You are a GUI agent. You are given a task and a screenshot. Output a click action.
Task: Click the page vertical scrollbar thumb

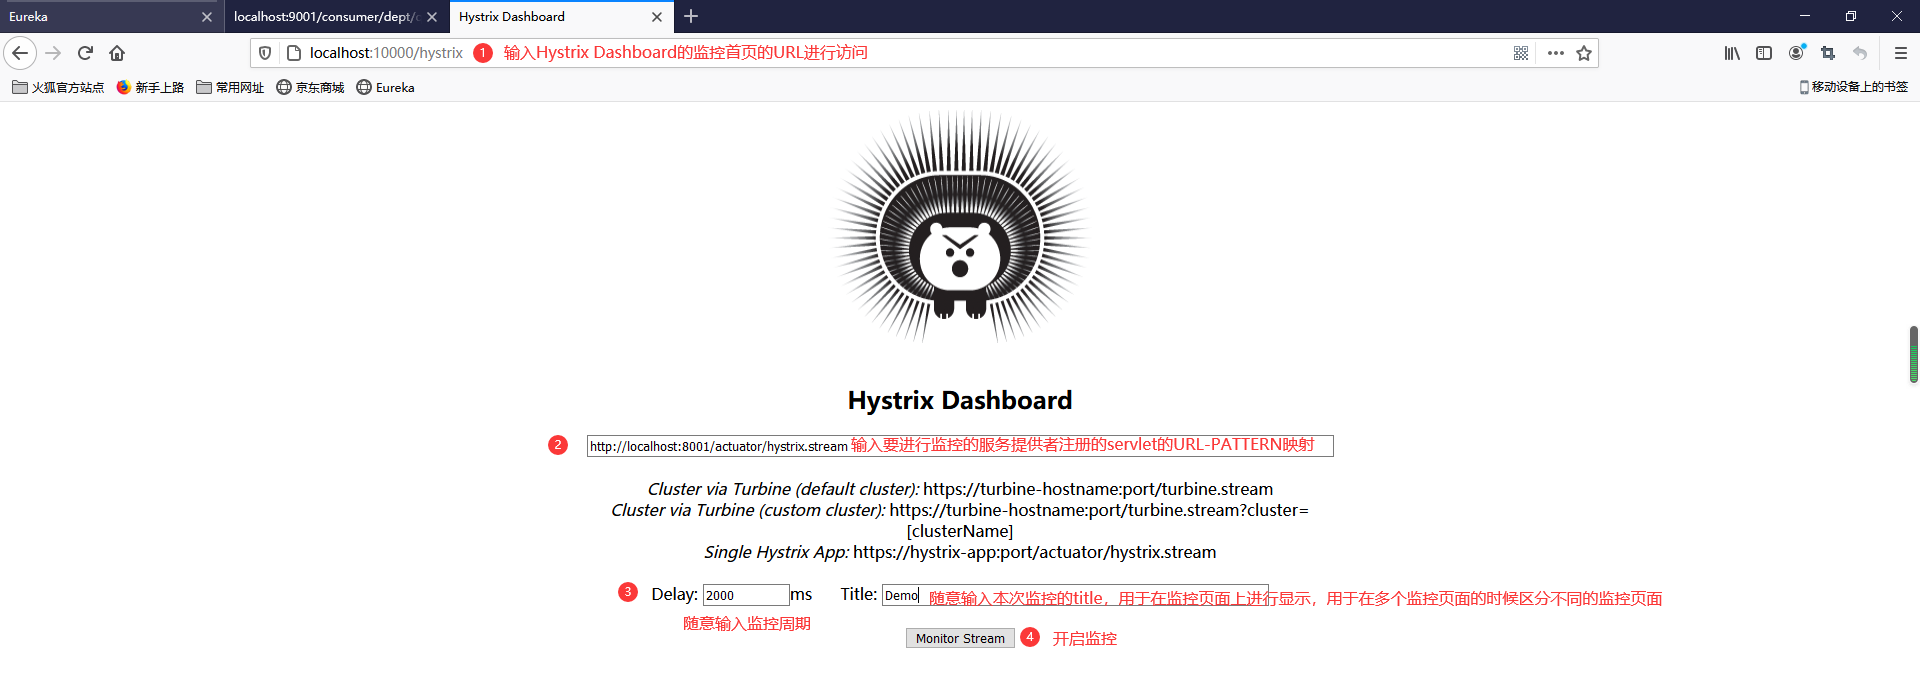[x=1914, y=354]
